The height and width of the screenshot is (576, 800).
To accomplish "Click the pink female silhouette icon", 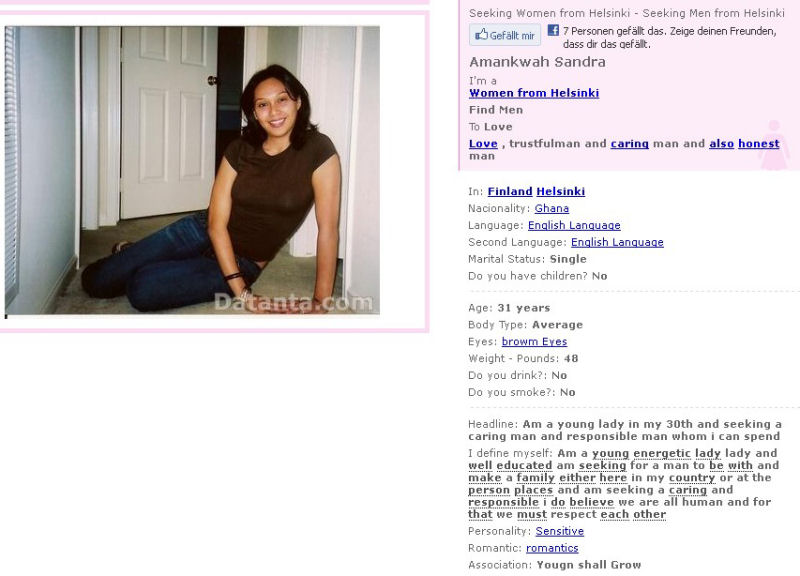I will [x=774, y=145].
